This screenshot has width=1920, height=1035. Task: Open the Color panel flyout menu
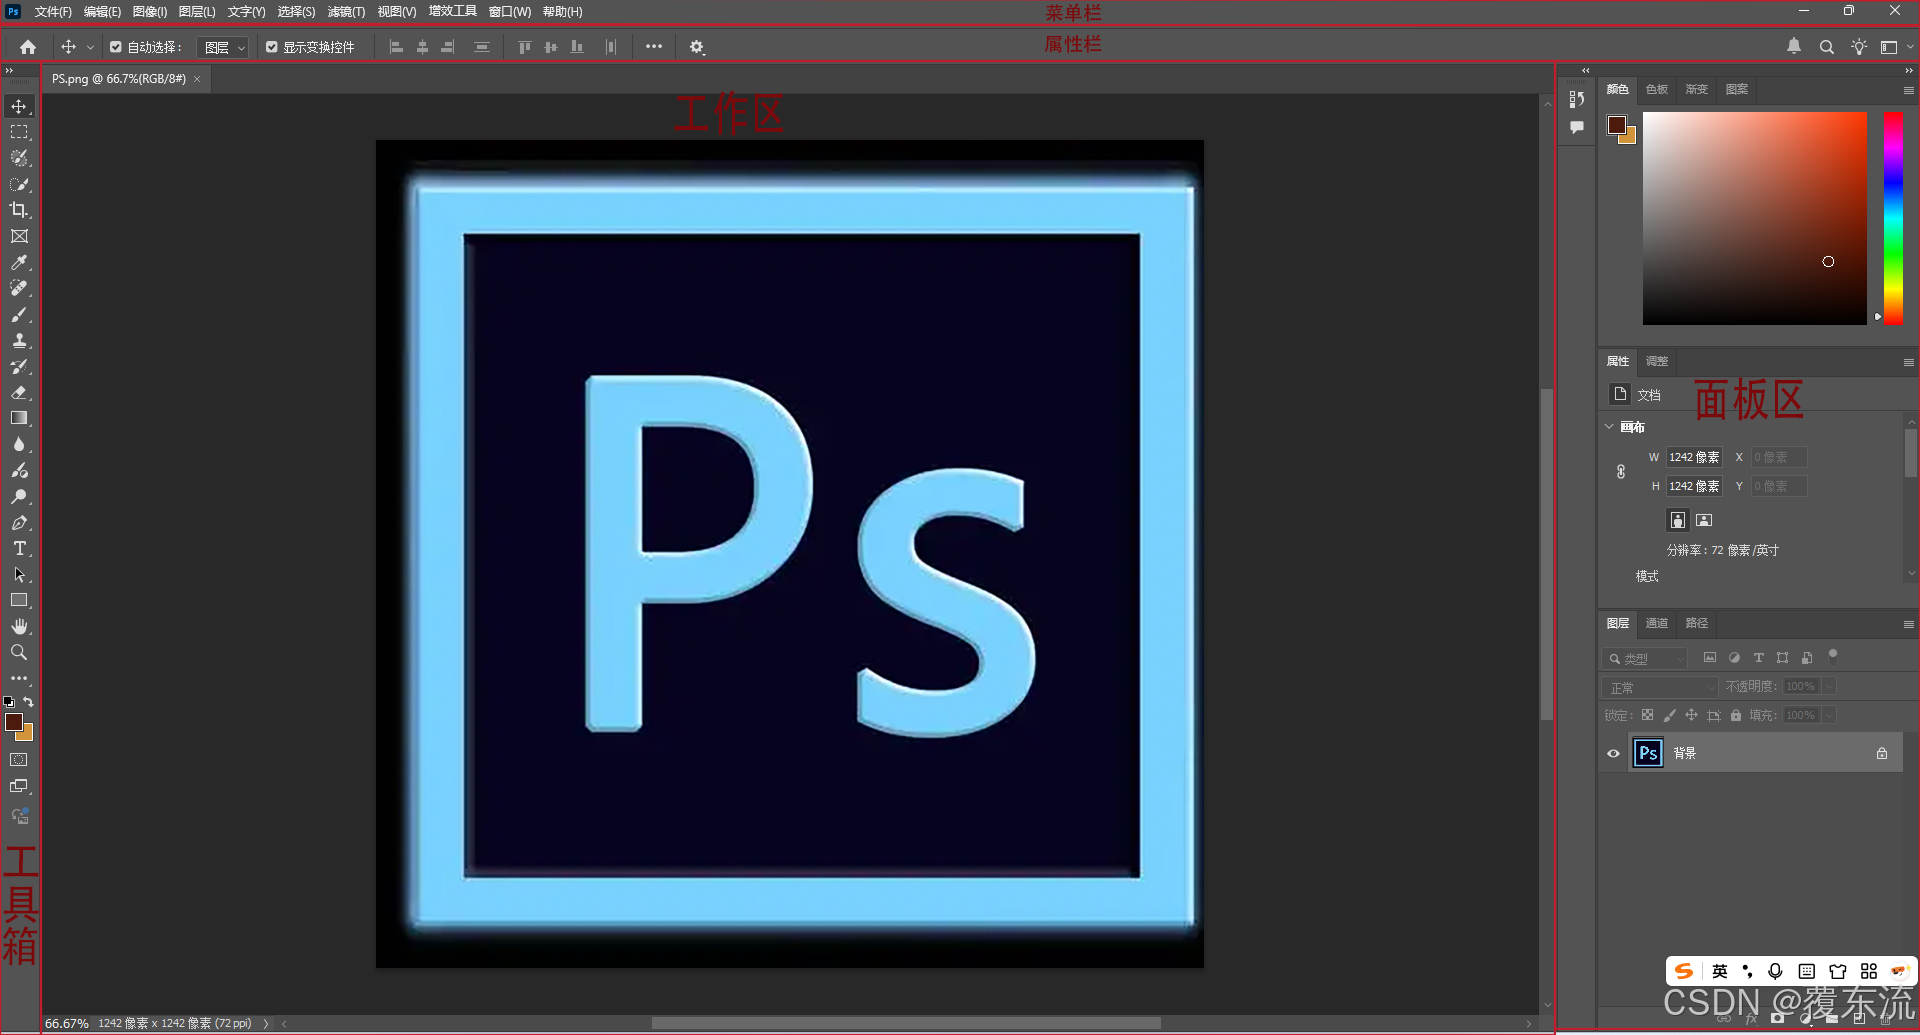[x=1908, y=90]
